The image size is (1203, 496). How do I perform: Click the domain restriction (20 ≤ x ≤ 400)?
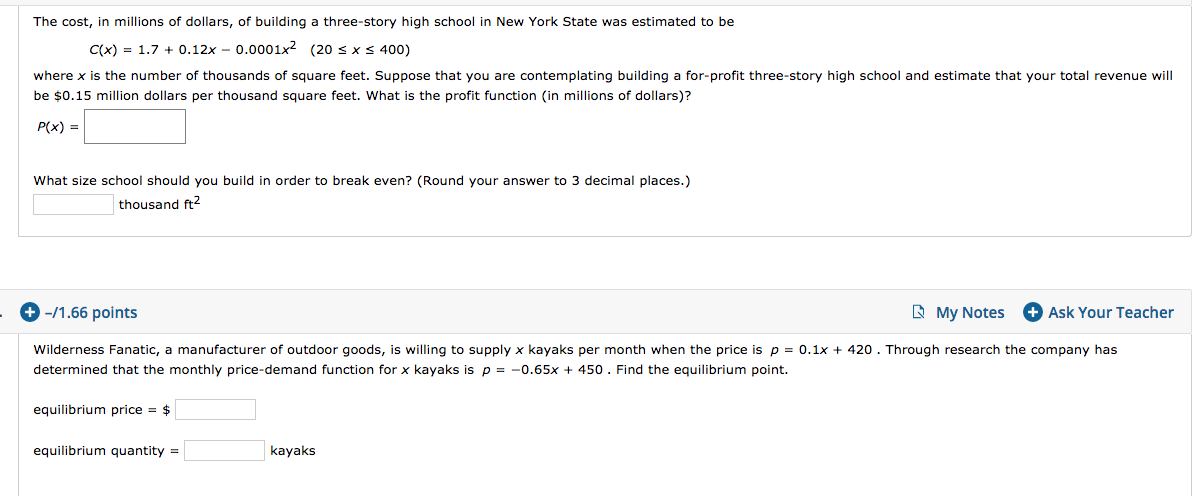(x=360, y=49)
